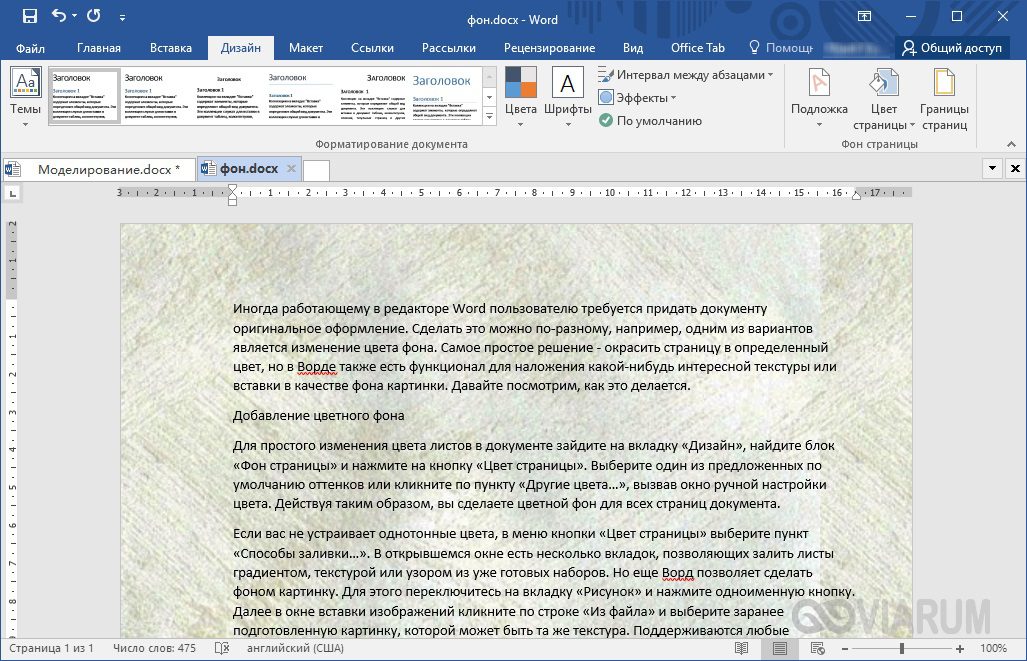Open the 100% zoom level dialog

click(993, 648)
